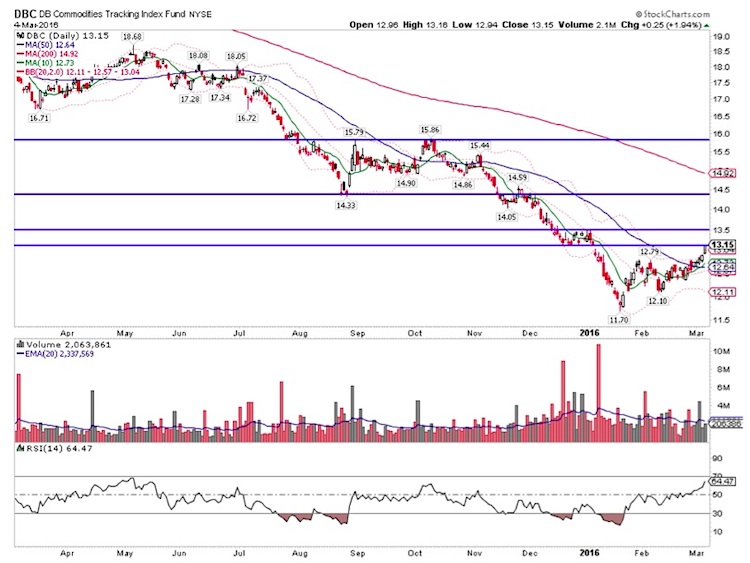Click the Low 12.94 header value

(474, 25)
